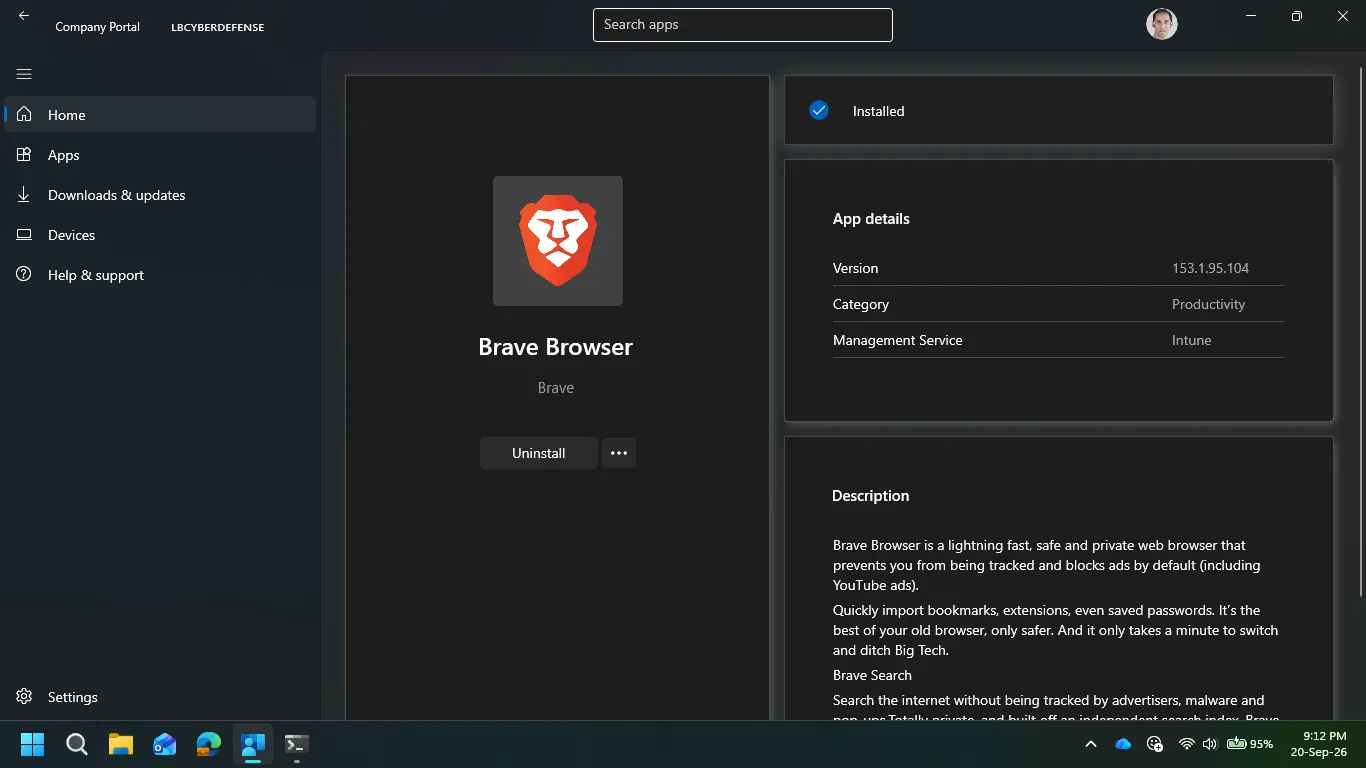The image size is (1366, 768).
Task: Click the Brave Browser app title
Action: [556, 347]
